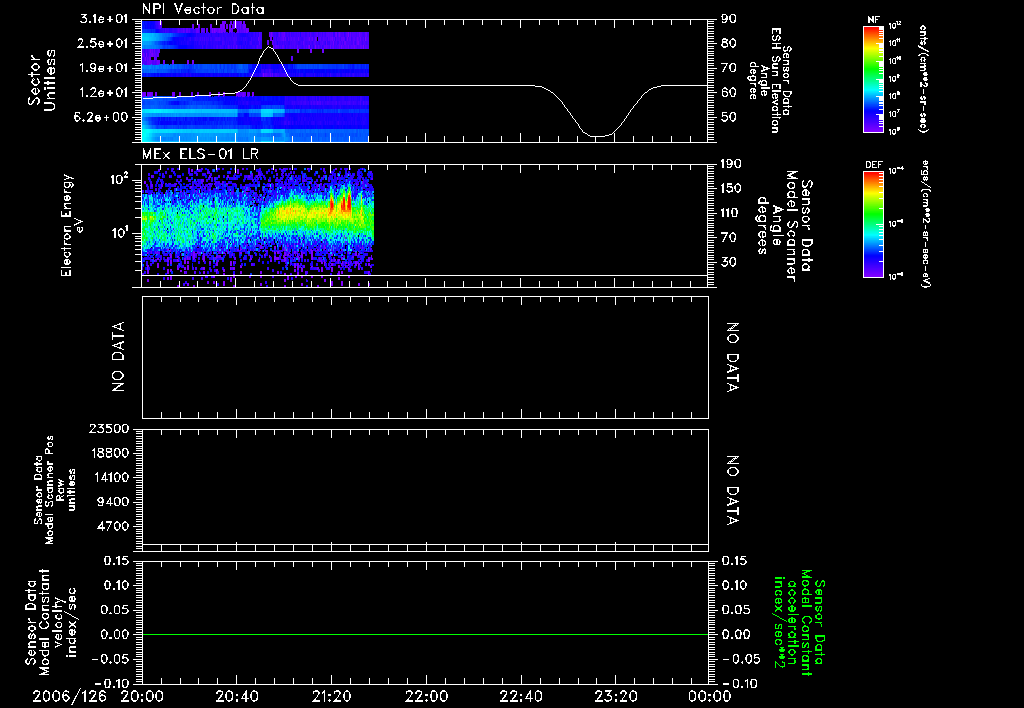
Task: Click the '50' sun elevation tick label
Action: (729, 117)
